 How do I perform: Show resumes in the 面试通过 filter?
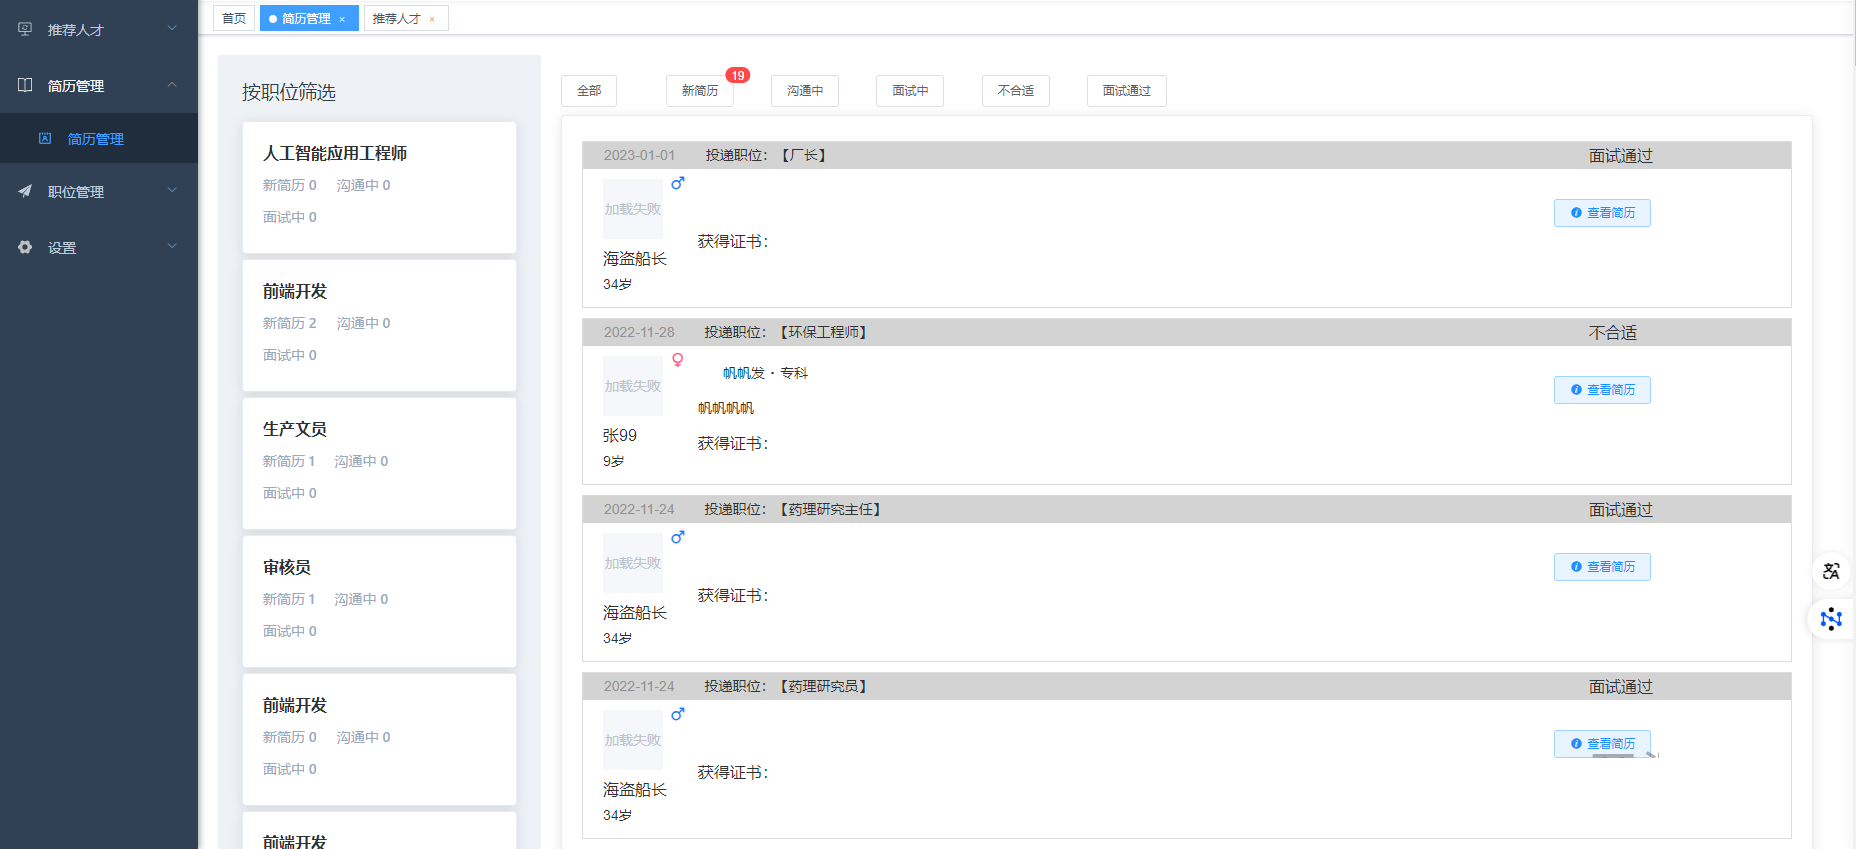click(1127, 91)
